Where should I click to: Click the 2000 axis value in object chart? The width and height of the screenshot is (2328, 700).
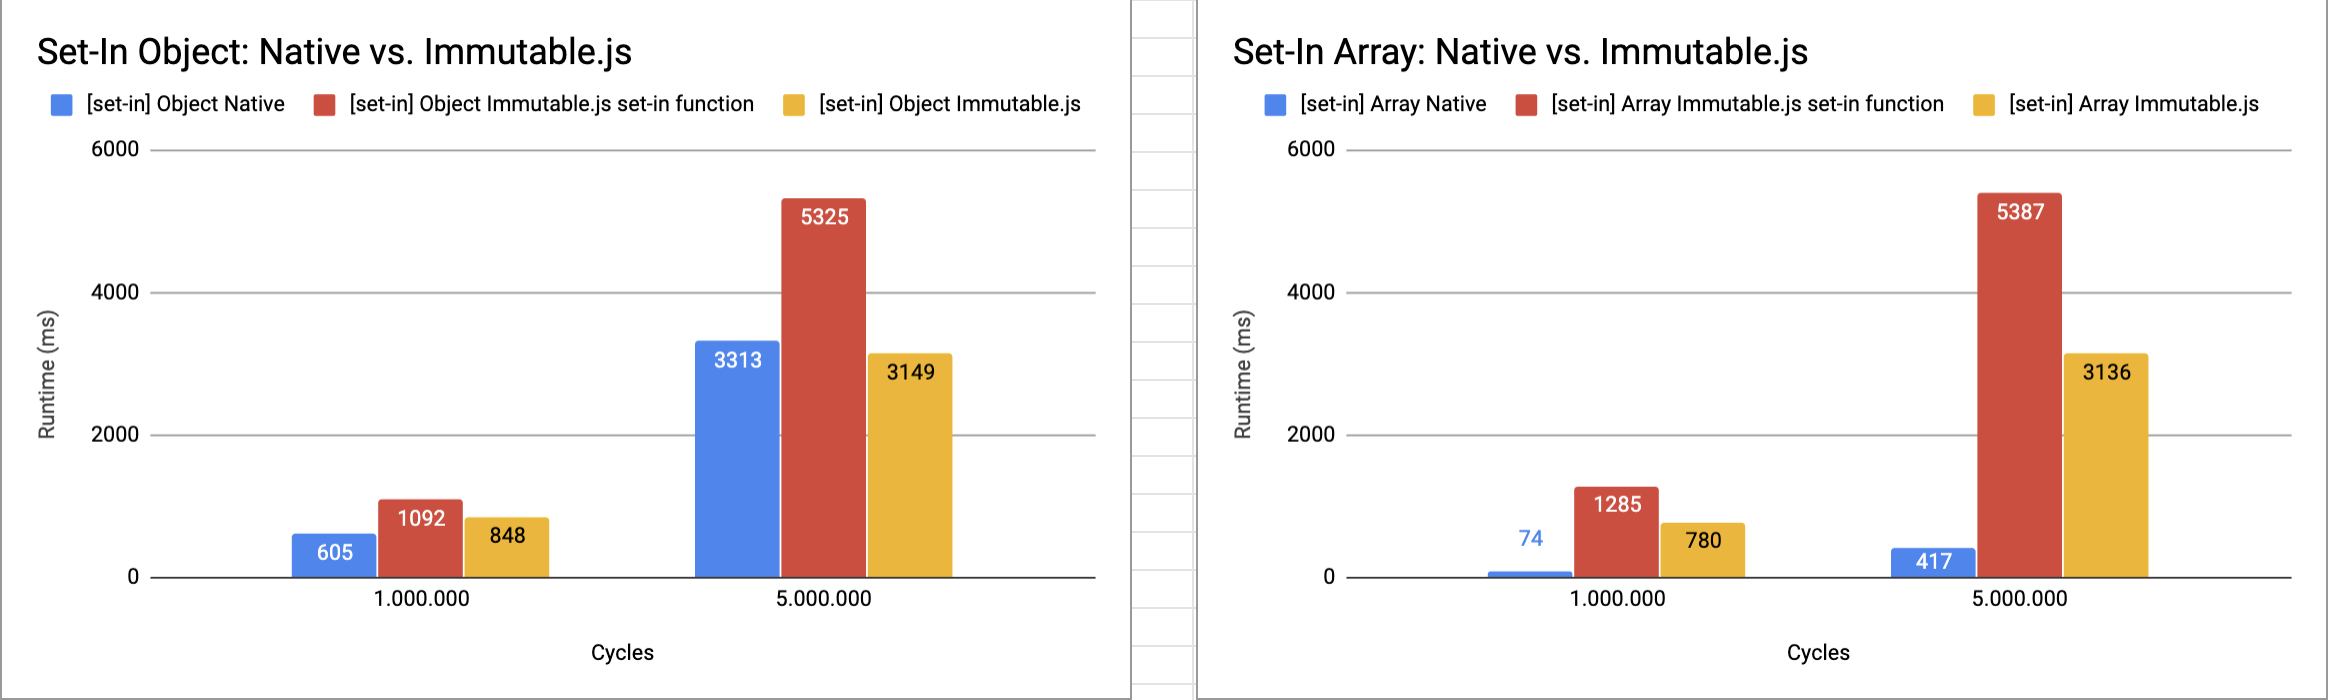115,435
